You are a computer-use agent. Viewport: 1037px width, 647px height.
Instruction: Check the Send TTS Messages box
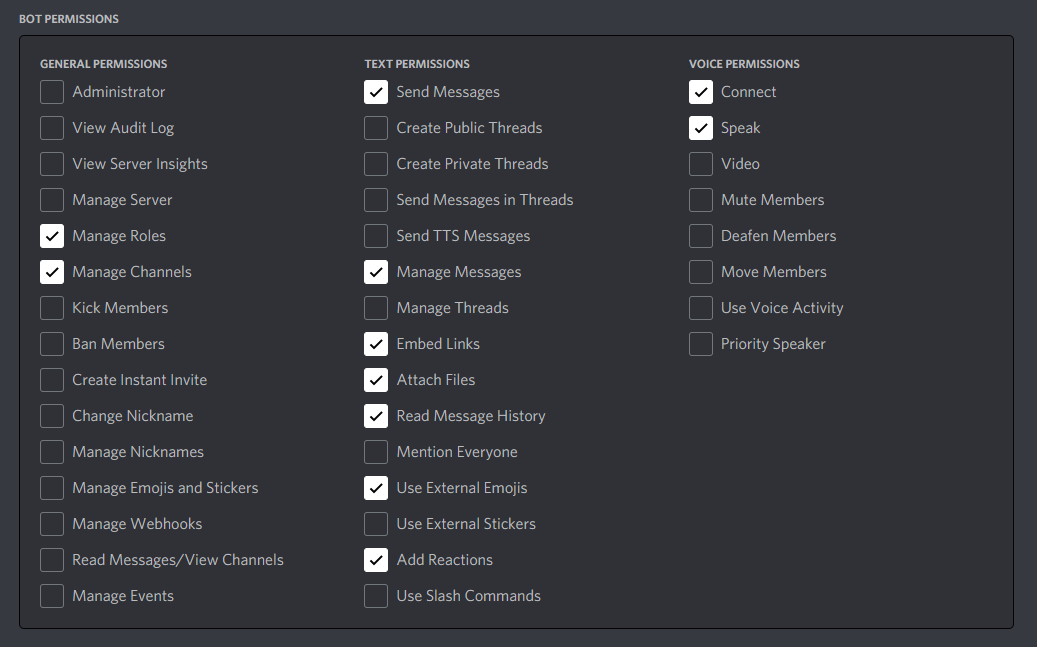(375, 236)
